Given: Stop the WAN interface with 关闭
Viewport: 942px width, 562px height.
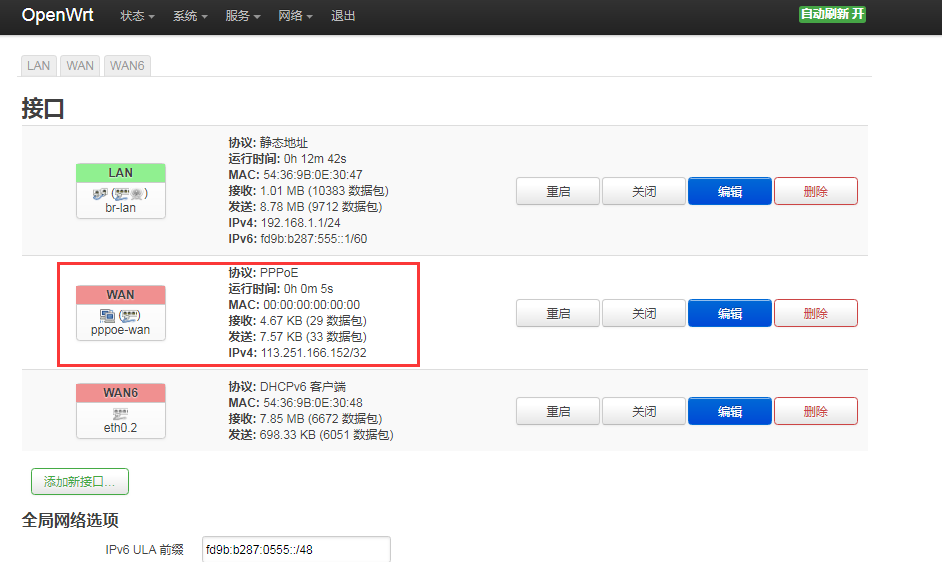Looking at the screenshot, I should (643, 313).
